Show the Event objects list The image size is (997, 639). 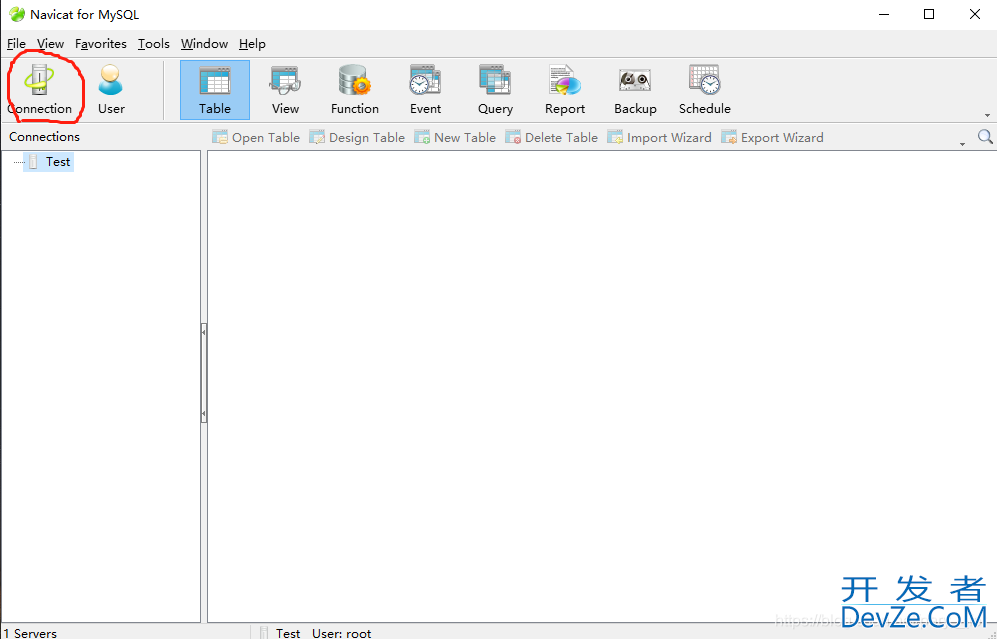point(425,90)
